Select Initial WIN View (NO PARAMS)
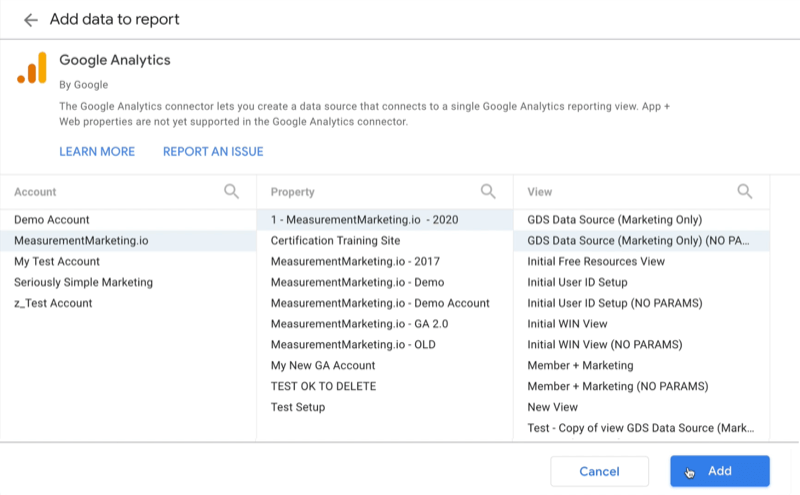The image size is (800, 495). [x=641, y=344]
